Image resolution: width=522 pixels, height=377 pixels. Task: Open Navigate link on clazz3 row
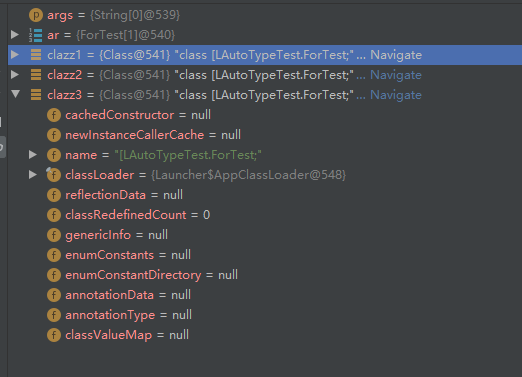click(x=396, y=95)
